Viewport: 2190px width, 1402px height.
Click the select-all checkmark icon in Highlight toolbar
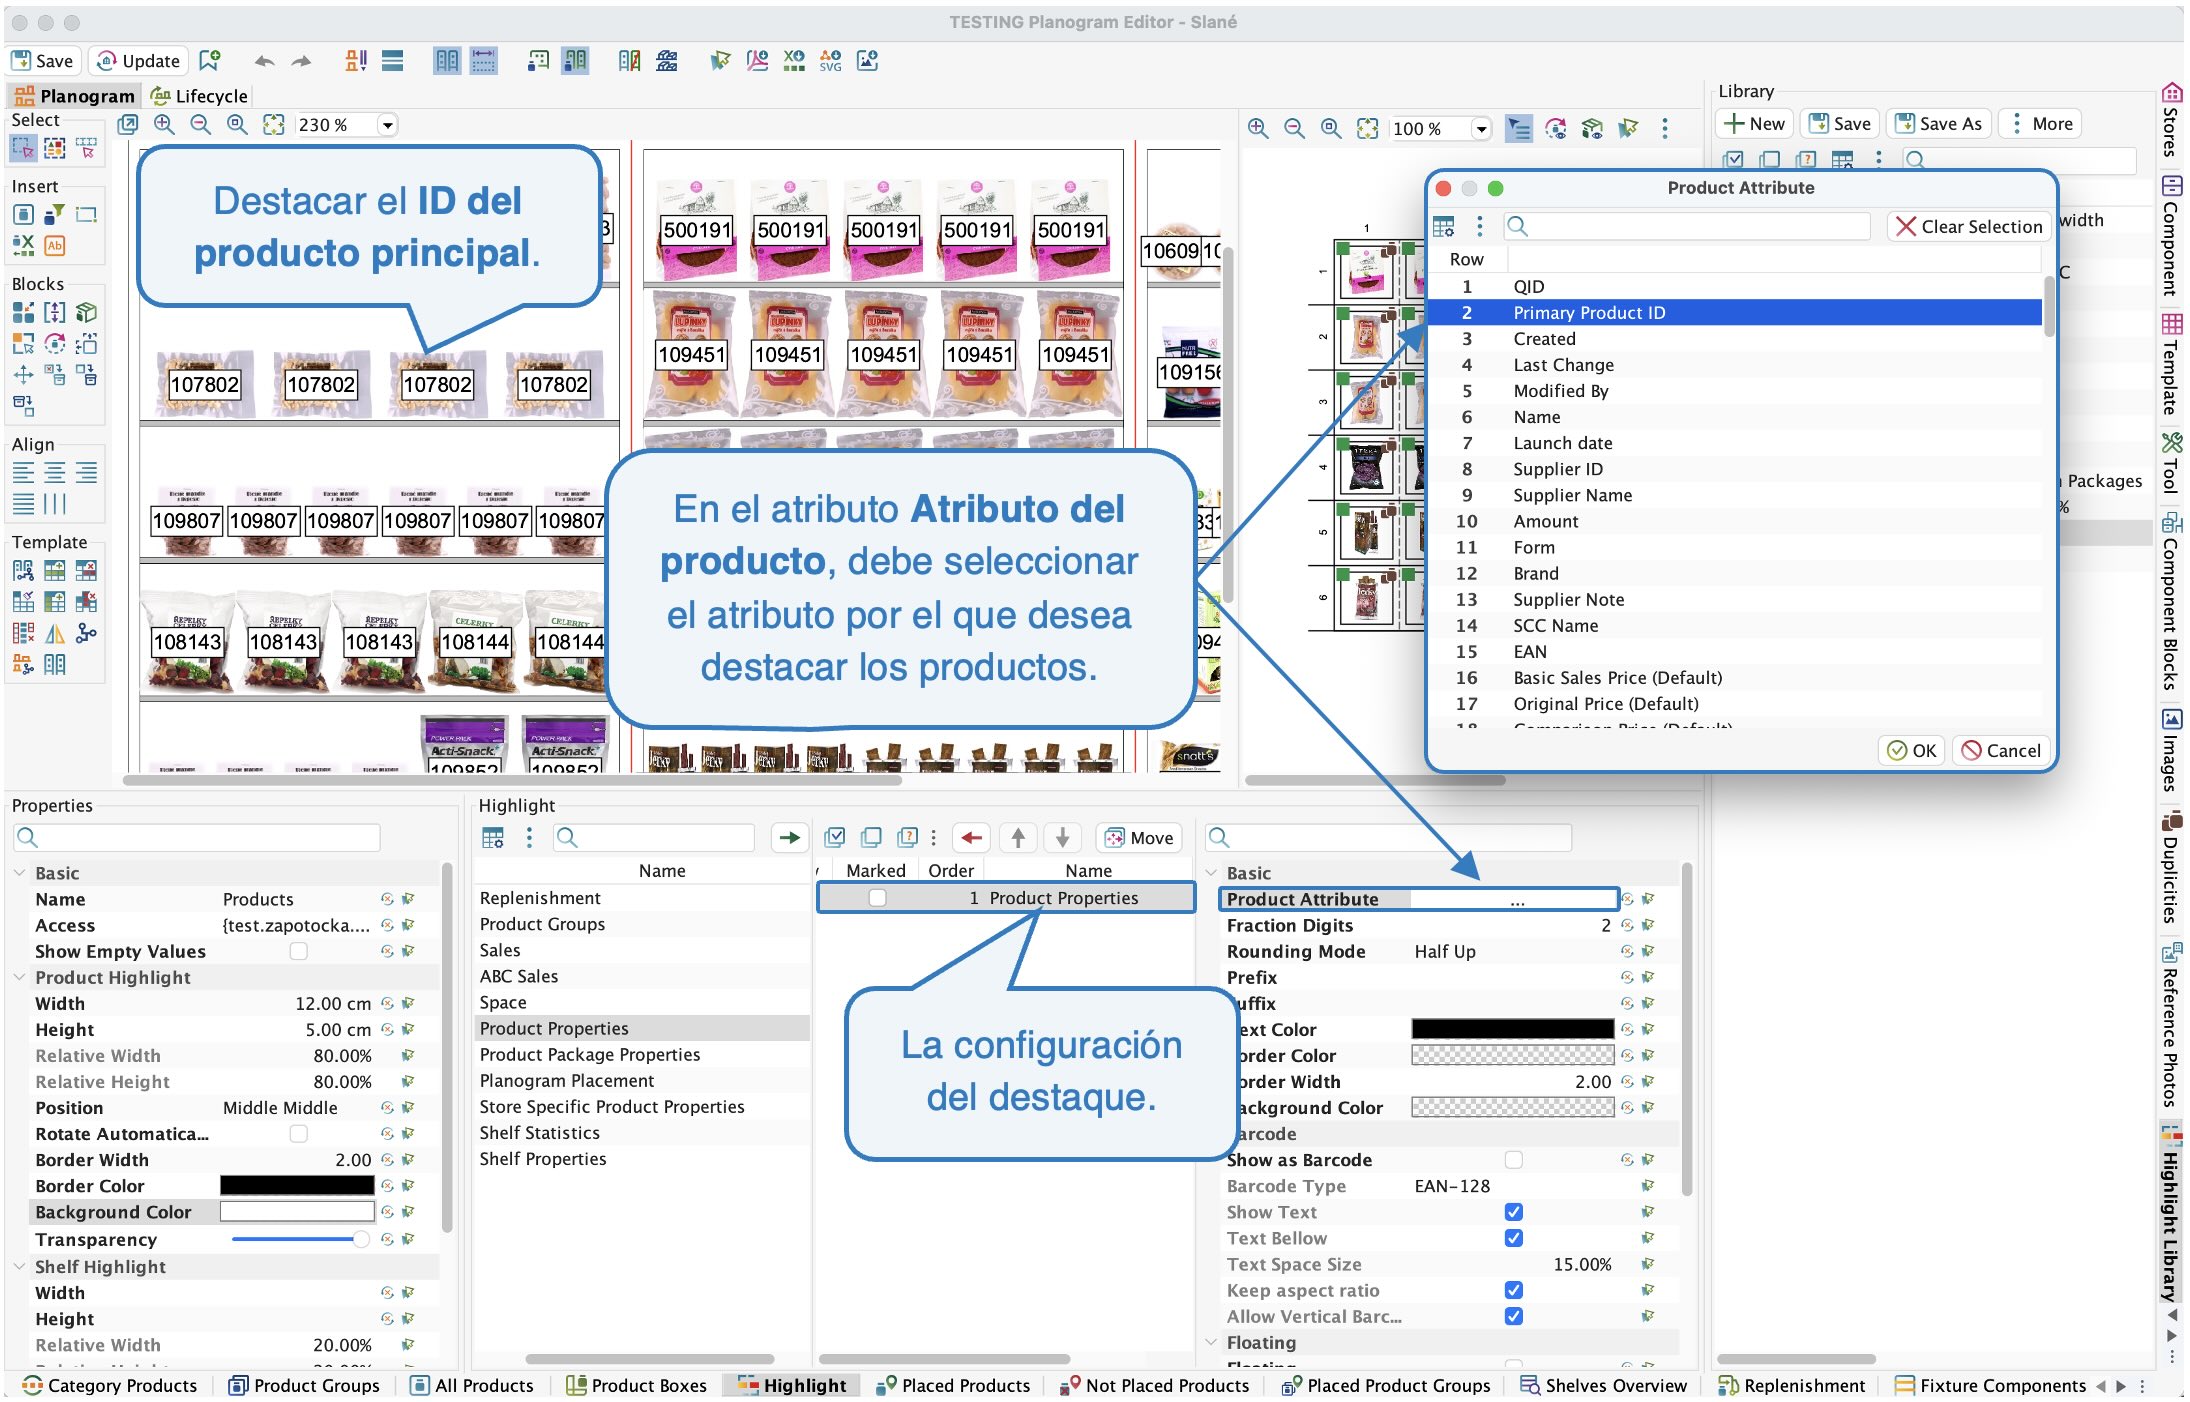coord(834,837)
